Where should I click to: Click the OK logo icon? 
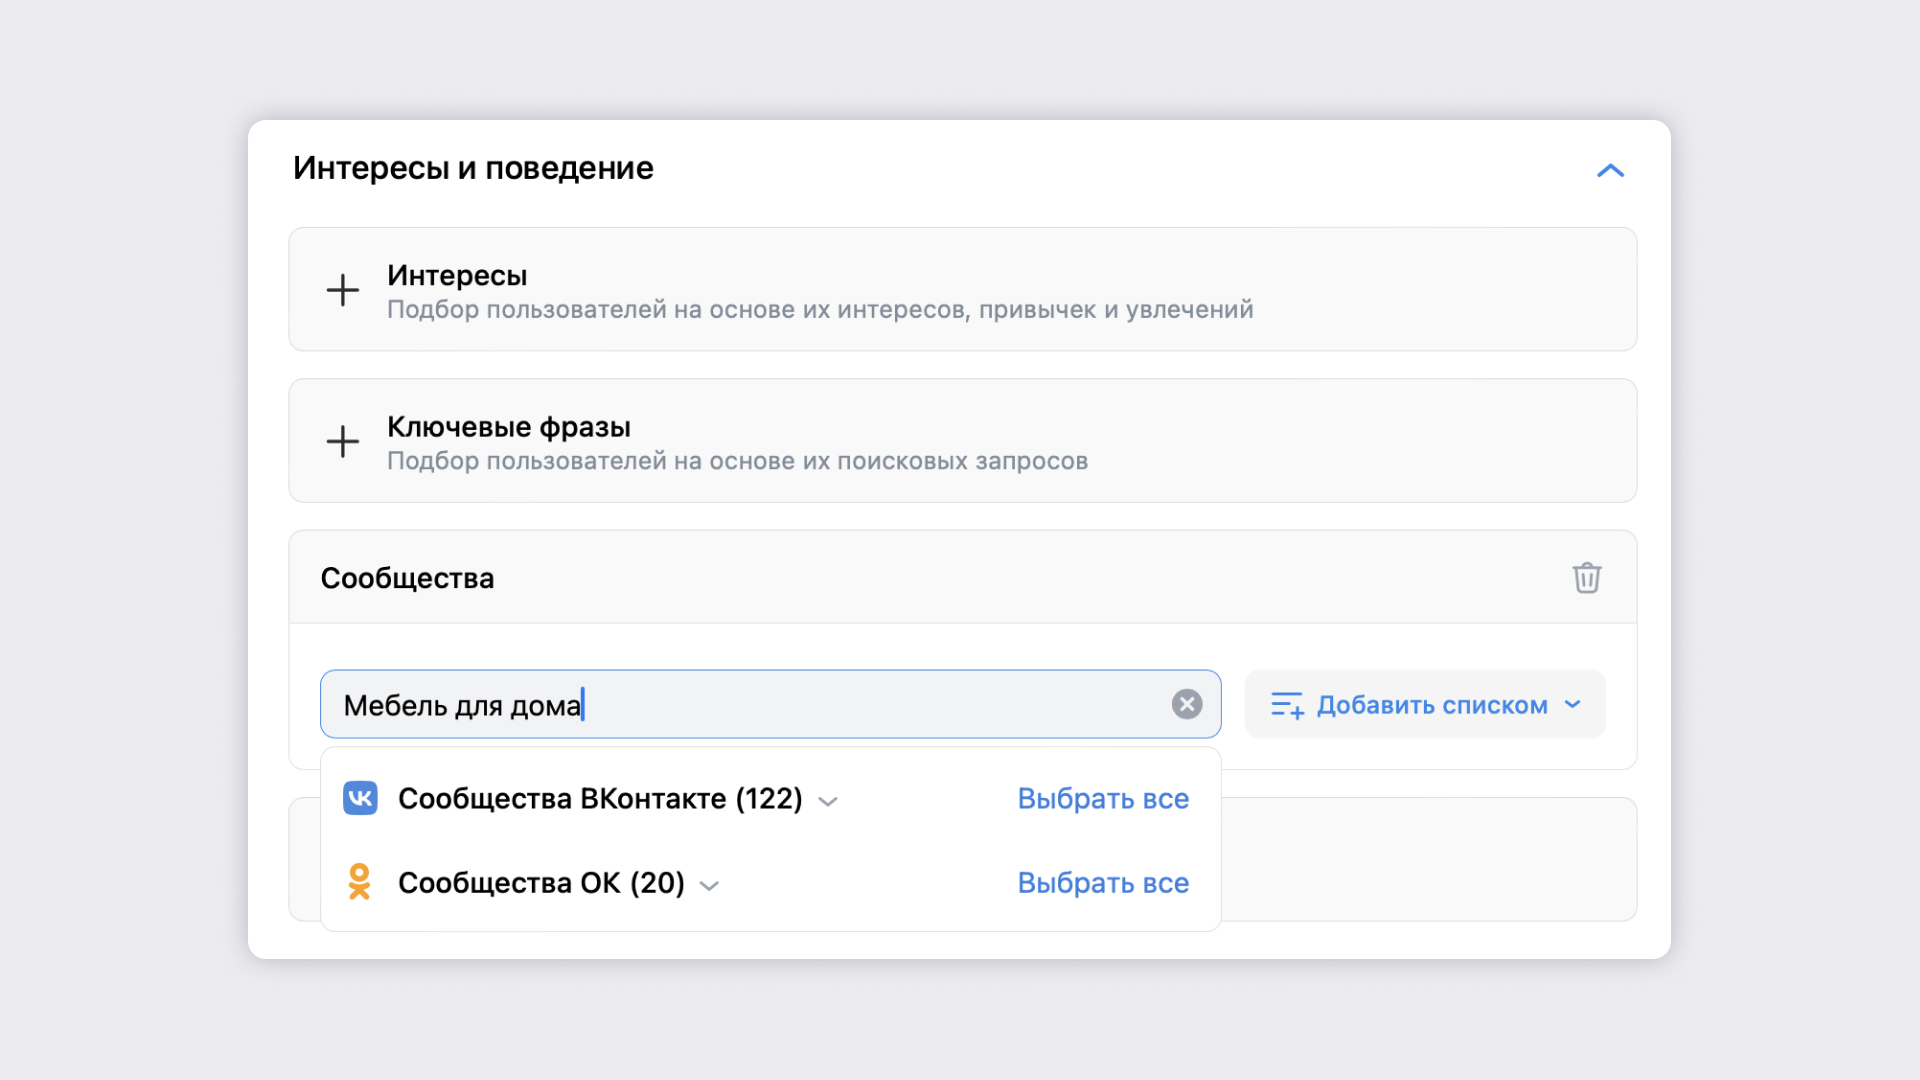(x=360, y=882)
